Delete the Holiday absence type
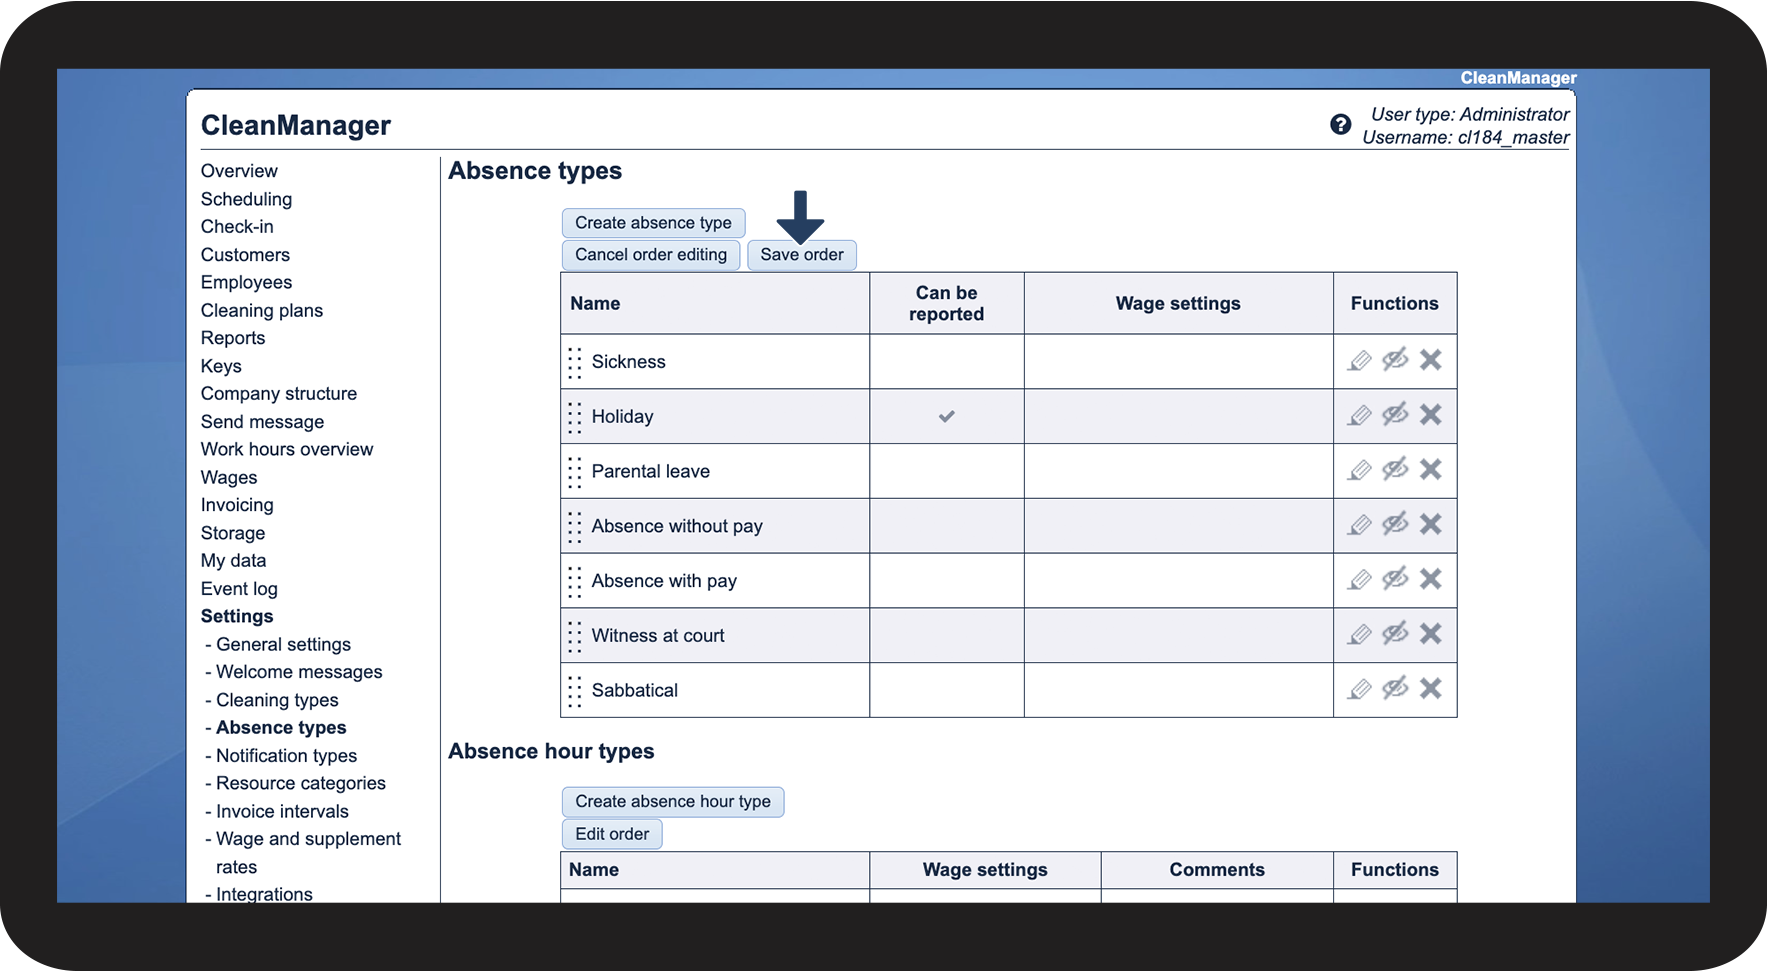The height and width of the screenshot is (971, 1767). pos(1431,415)
